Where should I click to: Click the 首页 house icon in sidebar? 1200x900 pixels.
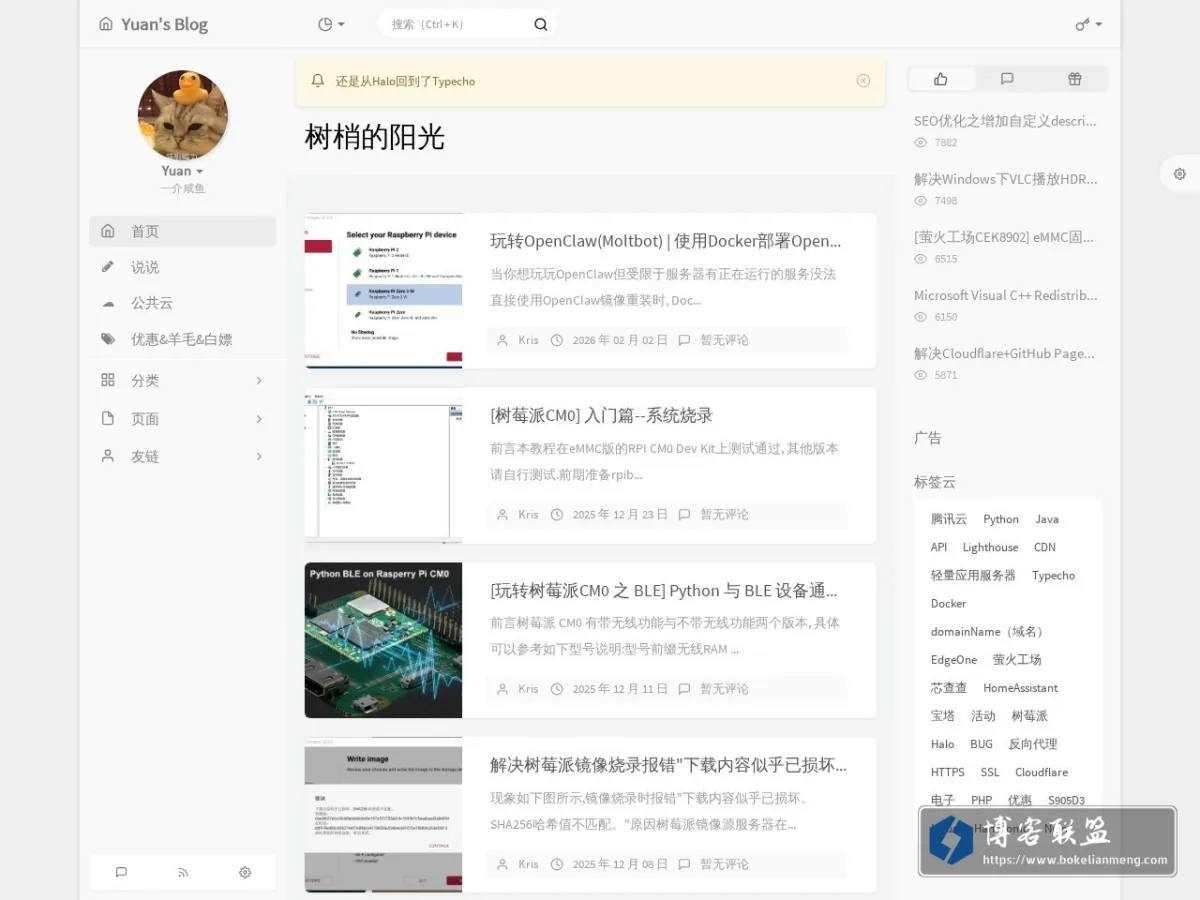[x=108, y=231]
